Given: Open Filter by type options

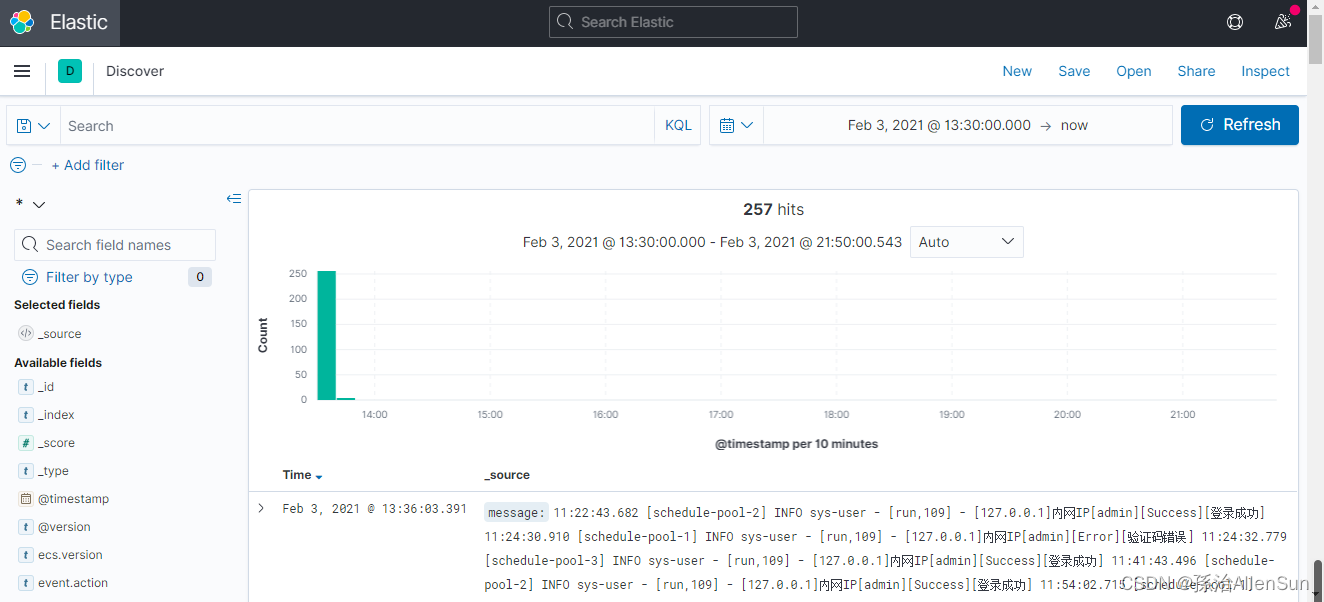Looking at the screenshot, I should tap(89, 277).
